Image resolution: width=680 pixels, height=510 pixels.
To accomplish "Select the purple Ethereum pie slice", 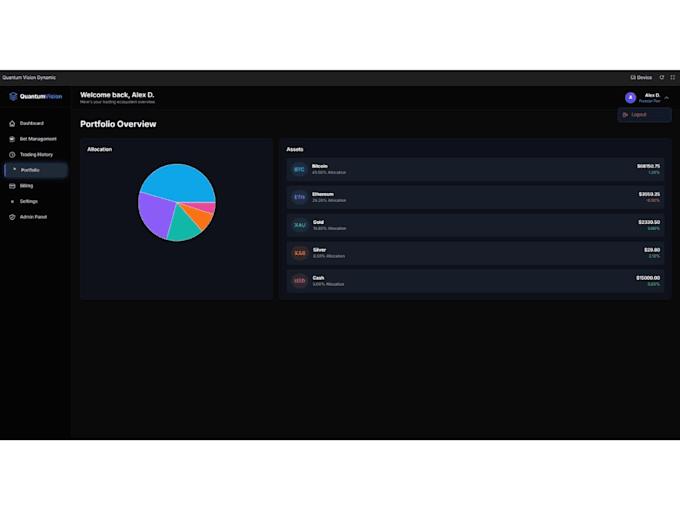I will click(x=155, y=215).
